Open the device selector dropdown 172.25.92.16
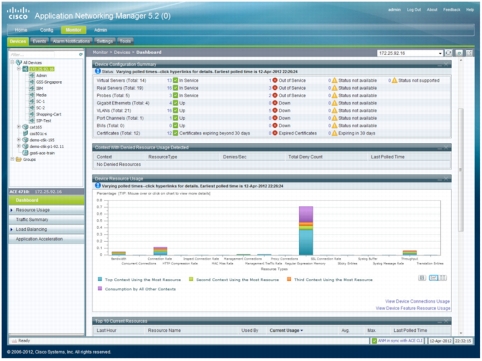482x361 pixels. click(410, 53)
